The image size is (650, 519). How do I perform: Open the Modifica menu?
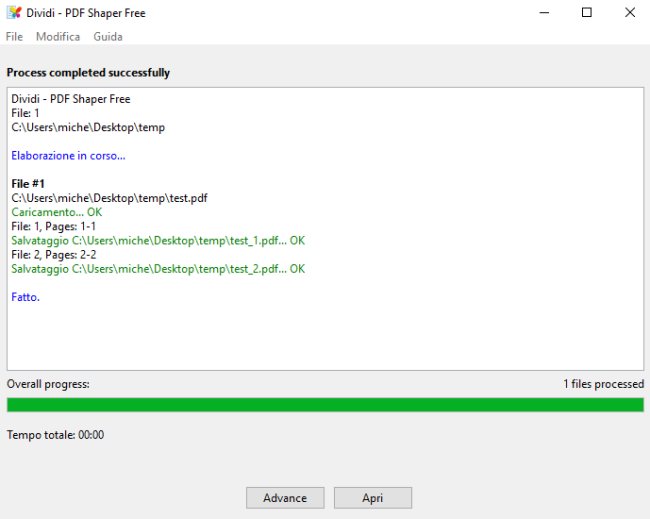click(x=58, y=37)
